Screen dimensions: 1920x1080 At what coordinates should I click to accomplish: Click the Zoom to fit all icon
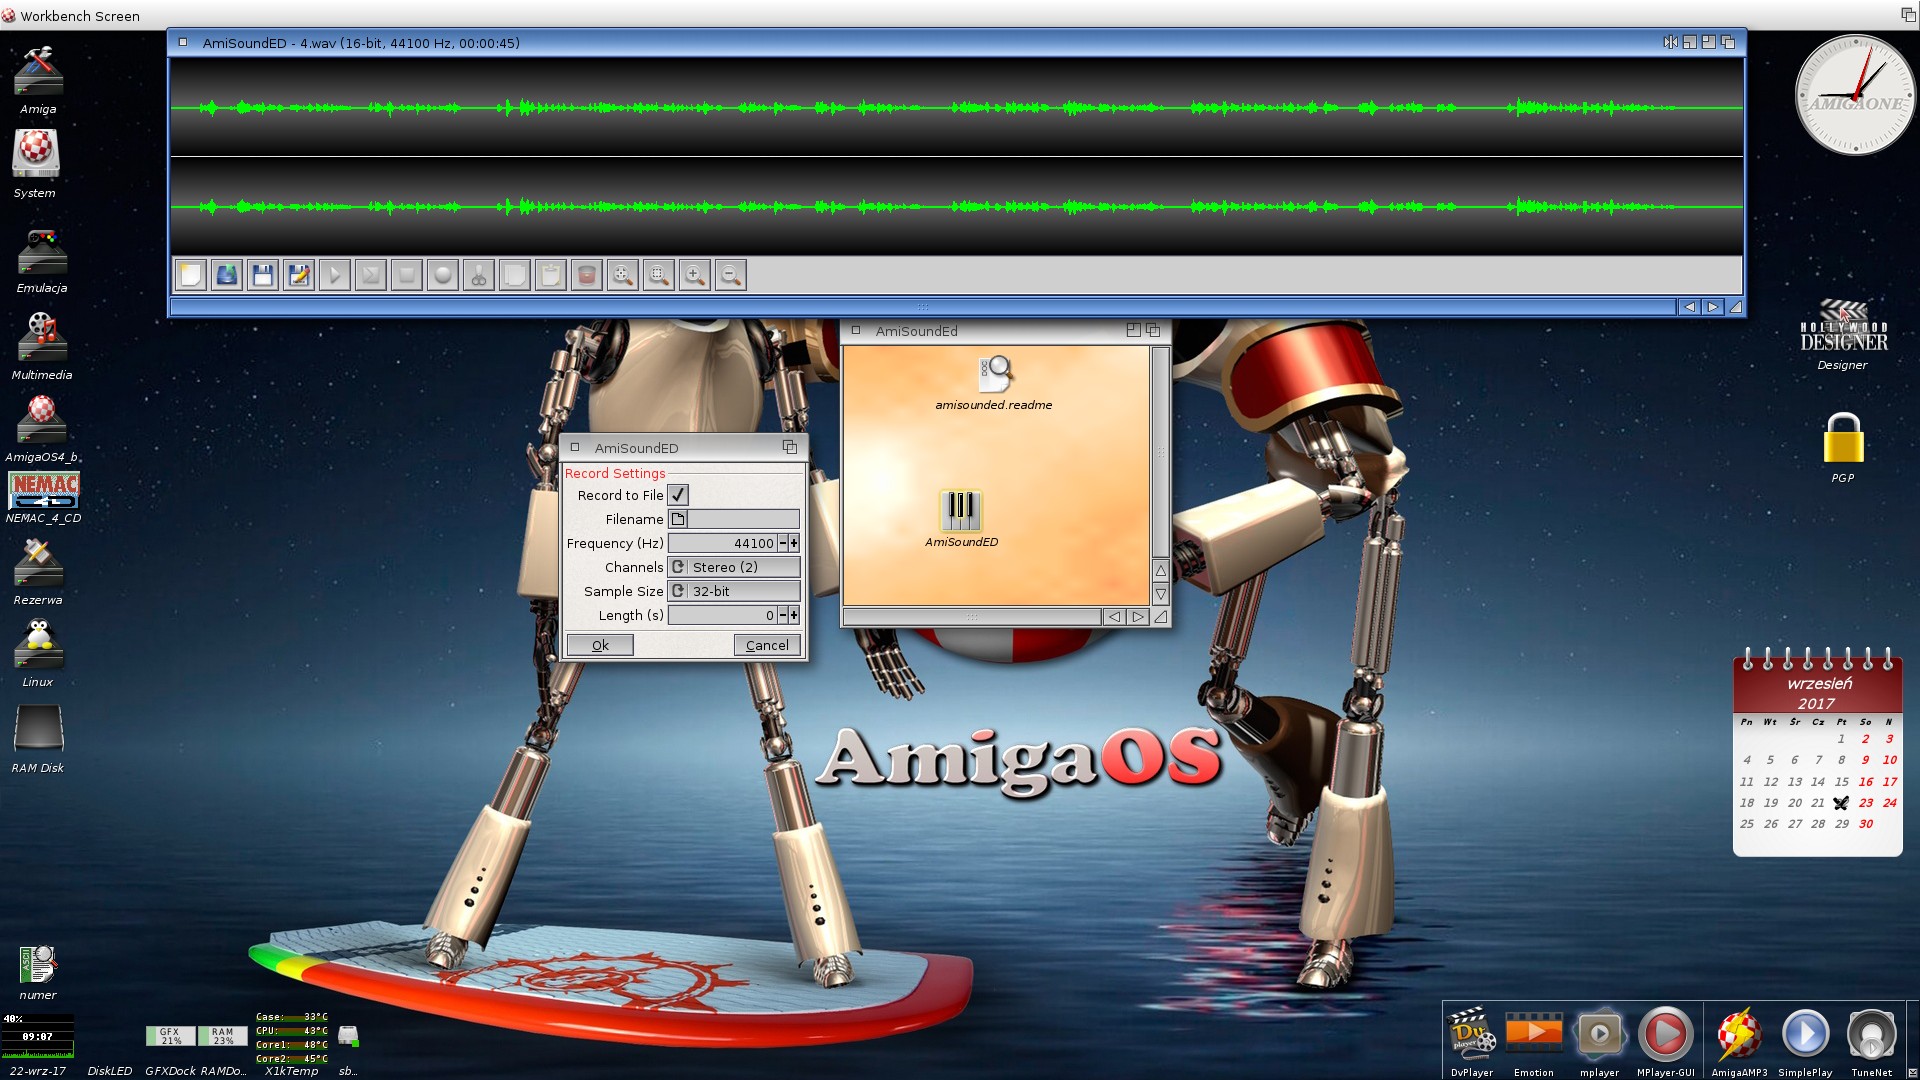623,275
